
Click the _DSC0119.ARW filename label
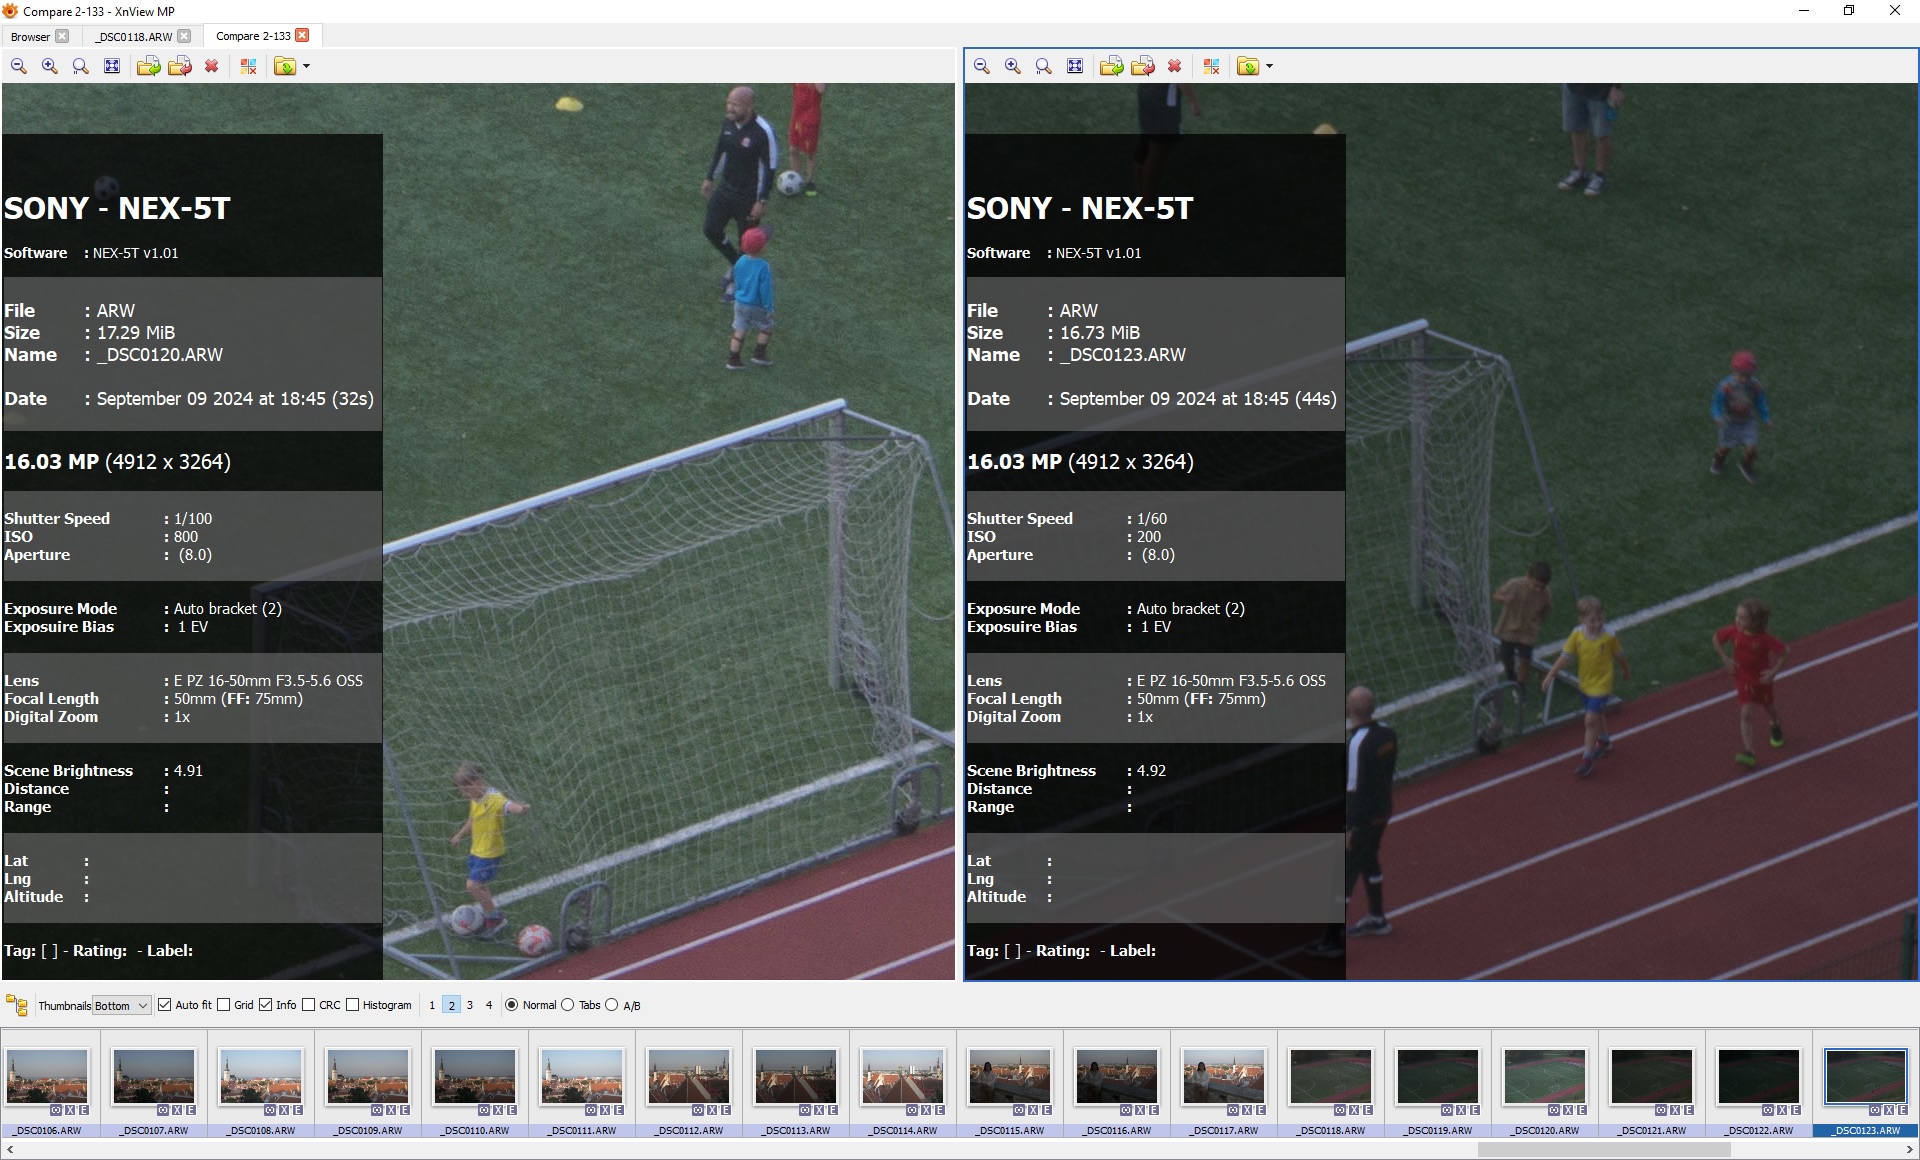click(x=1438, y=1130)
